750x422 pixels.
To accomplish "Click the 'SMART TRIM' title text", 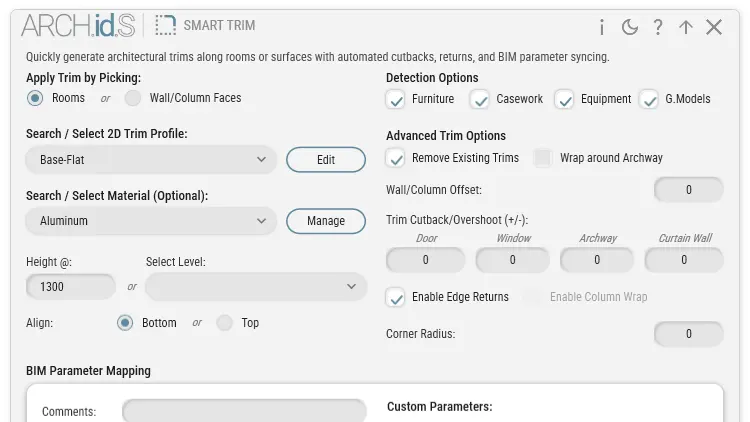I will (x=220, y=25).
